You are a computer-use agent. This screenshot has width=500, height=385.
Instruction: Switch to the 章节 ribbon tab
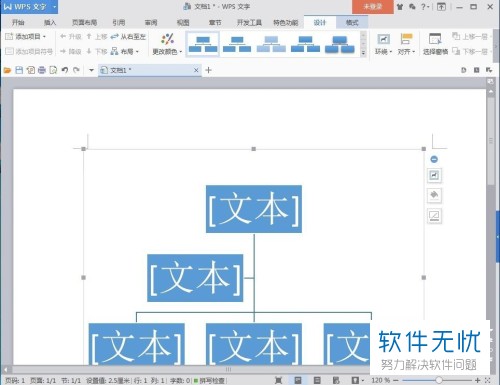(x=215, y=22)
